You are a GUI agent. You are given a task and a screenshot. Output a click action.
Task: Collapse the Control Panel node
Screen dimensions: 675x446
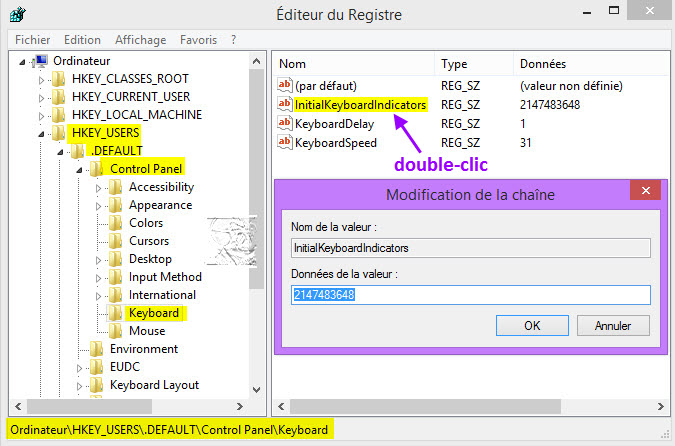point(79,170)
